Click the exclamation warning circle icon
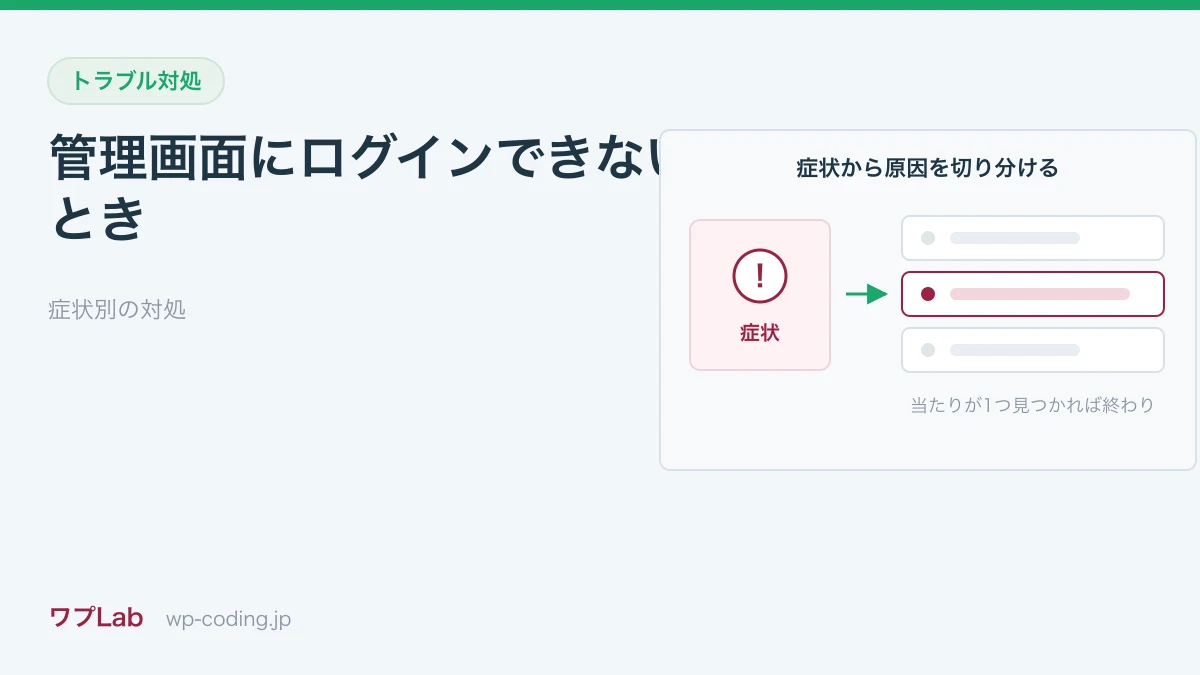The image size is (1200, 675). [x=760, y=276]
